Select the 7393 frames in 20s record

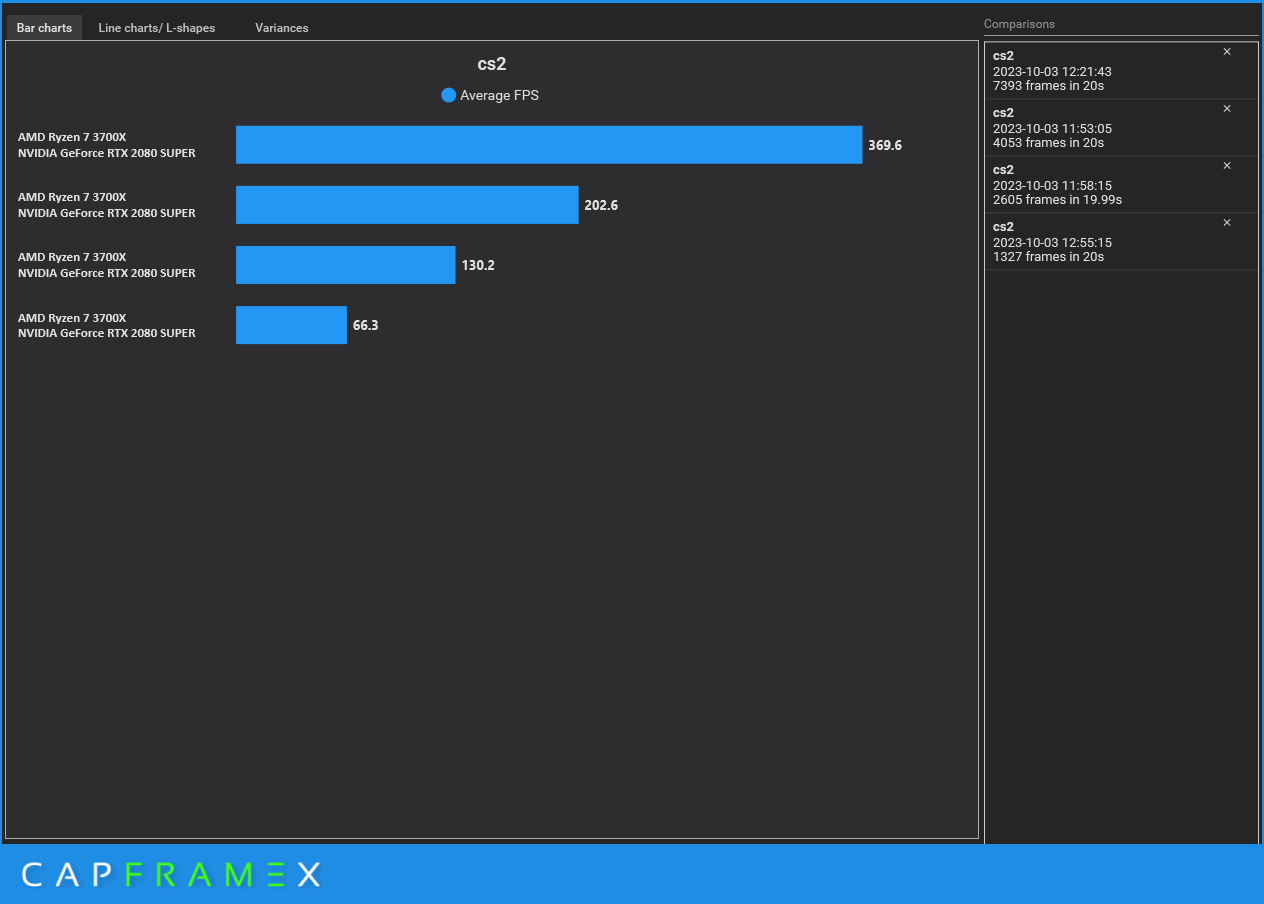point(1121,71)
